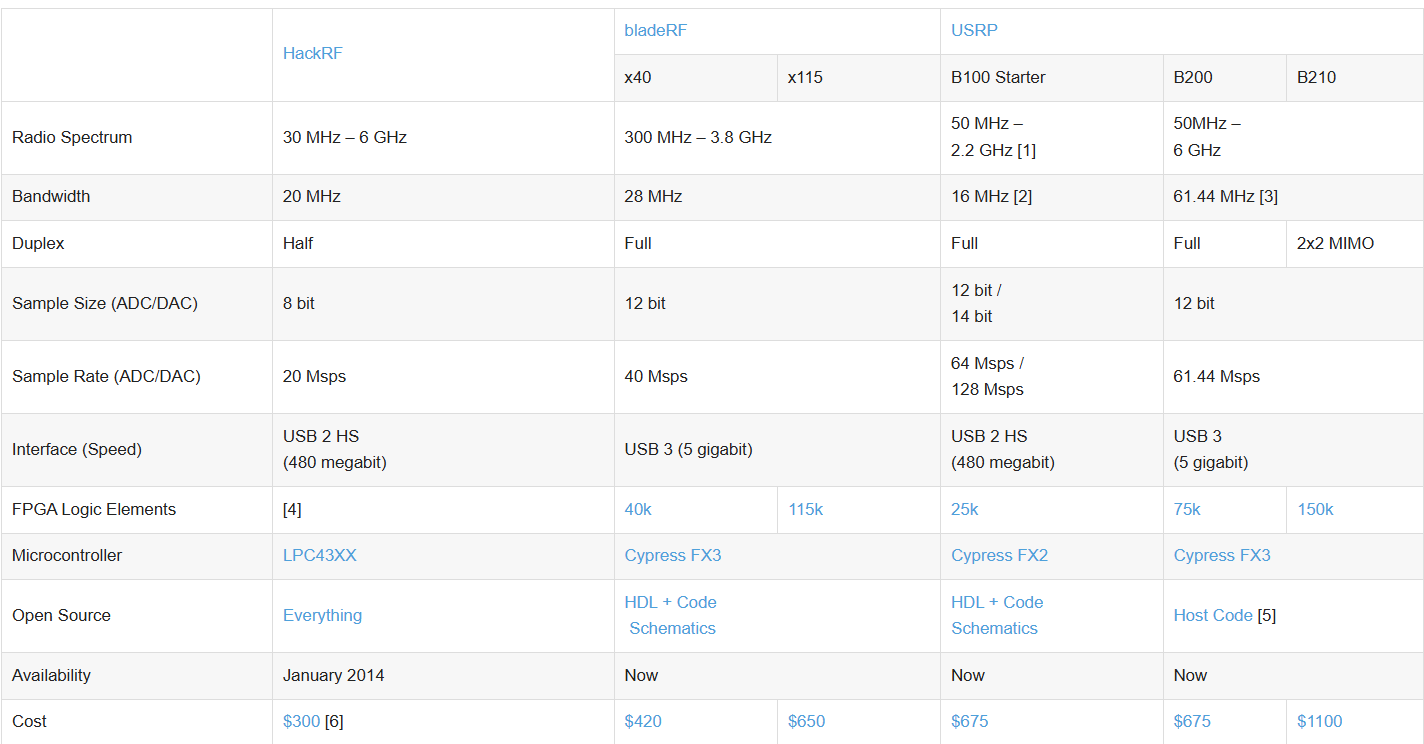Open the Cypress FX2 microcontroller link
Image resolution: width=1424 pixels, height=744 pixels.
1000,556
